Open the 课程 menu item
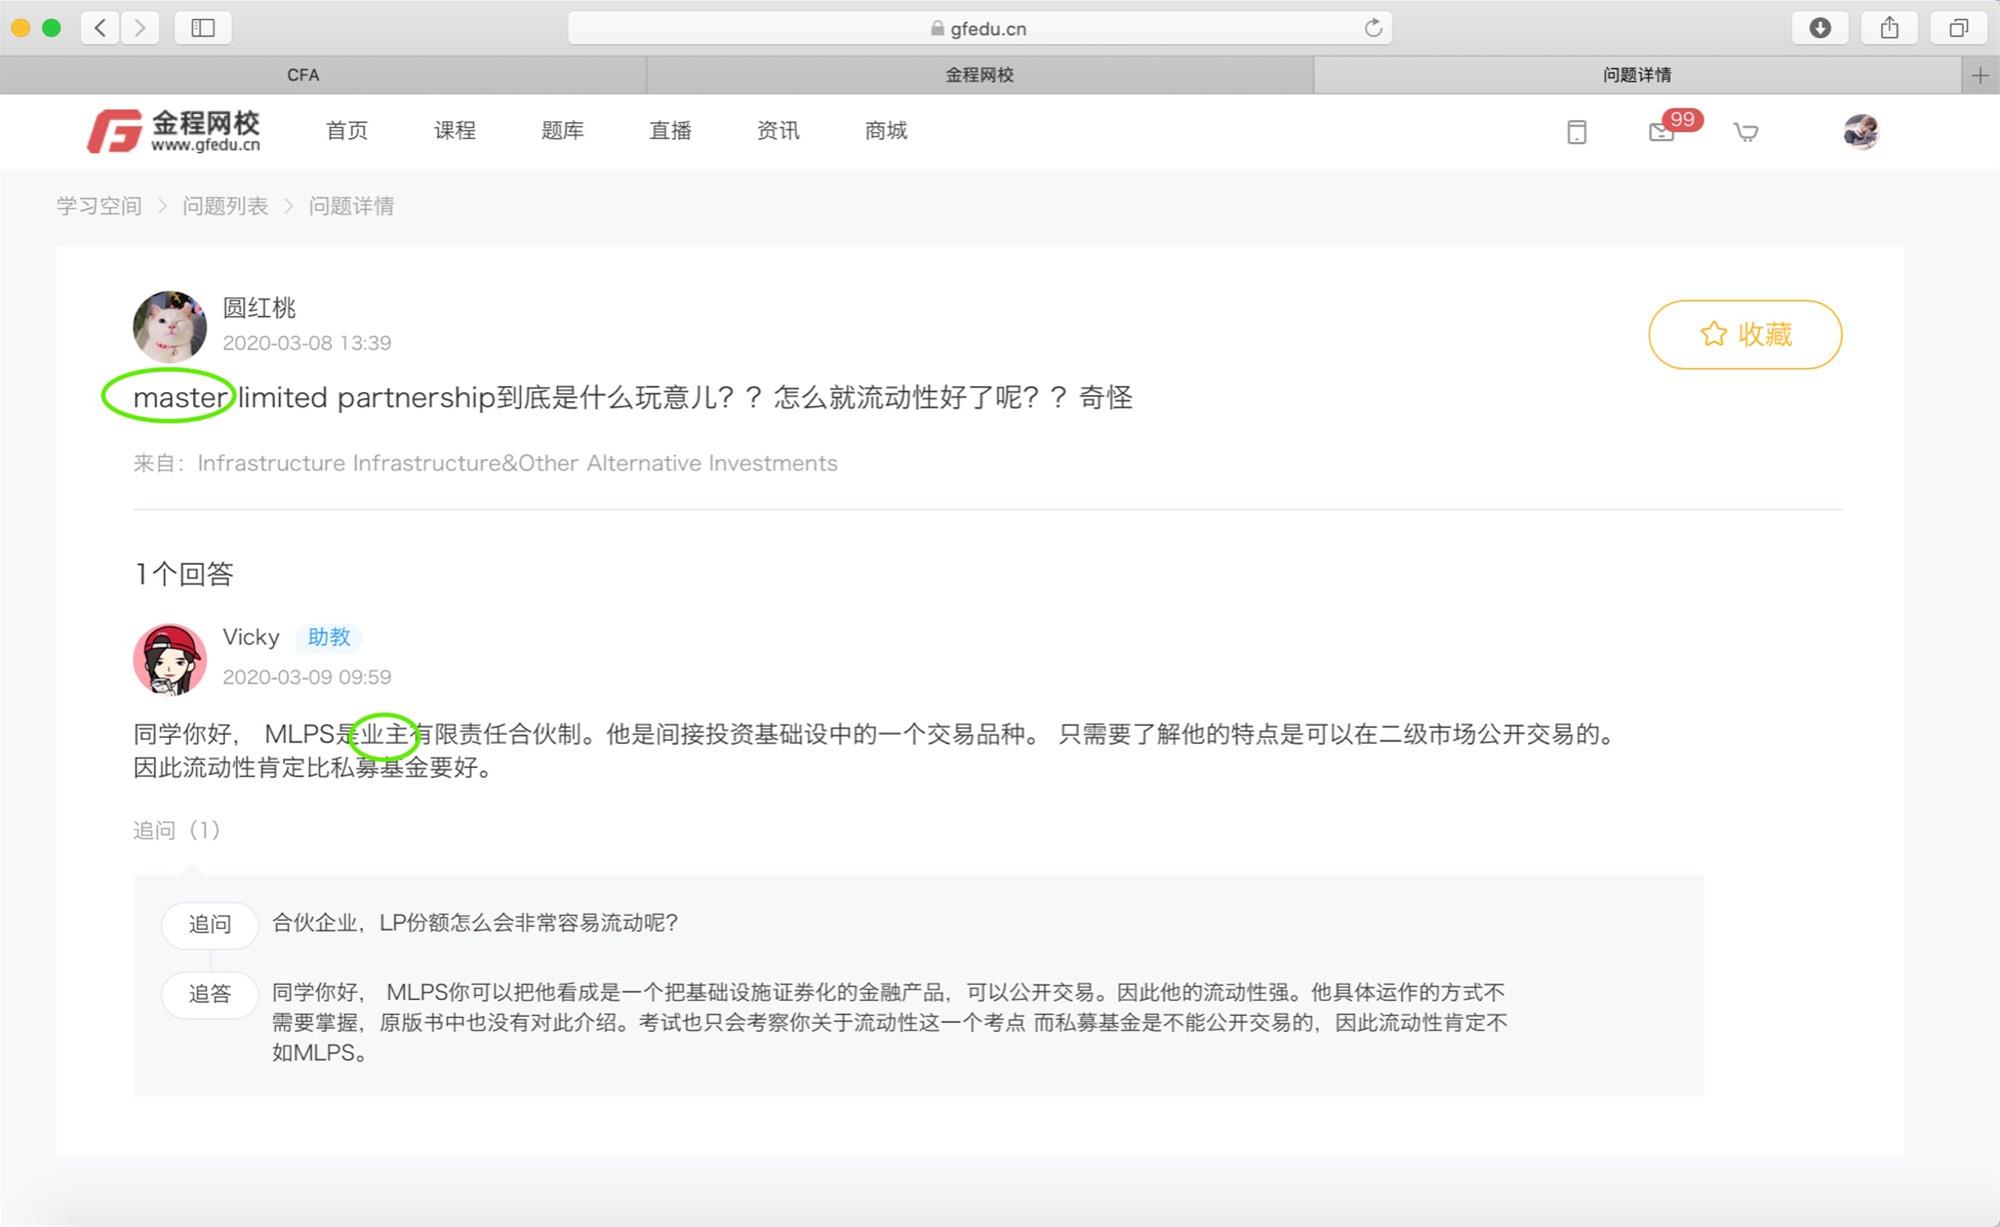 (455, 130)
